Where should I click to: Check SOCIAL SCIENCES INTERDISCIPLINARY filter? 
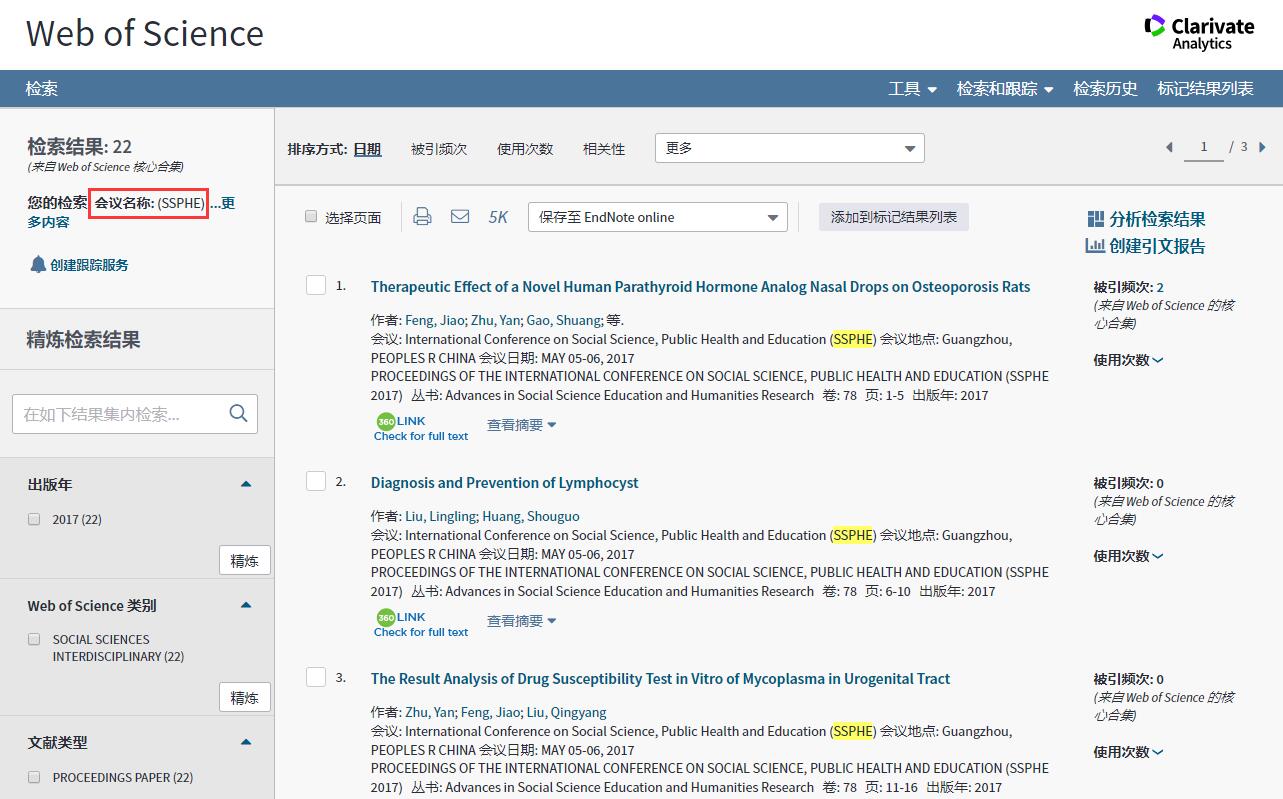[x=34, y=639]
